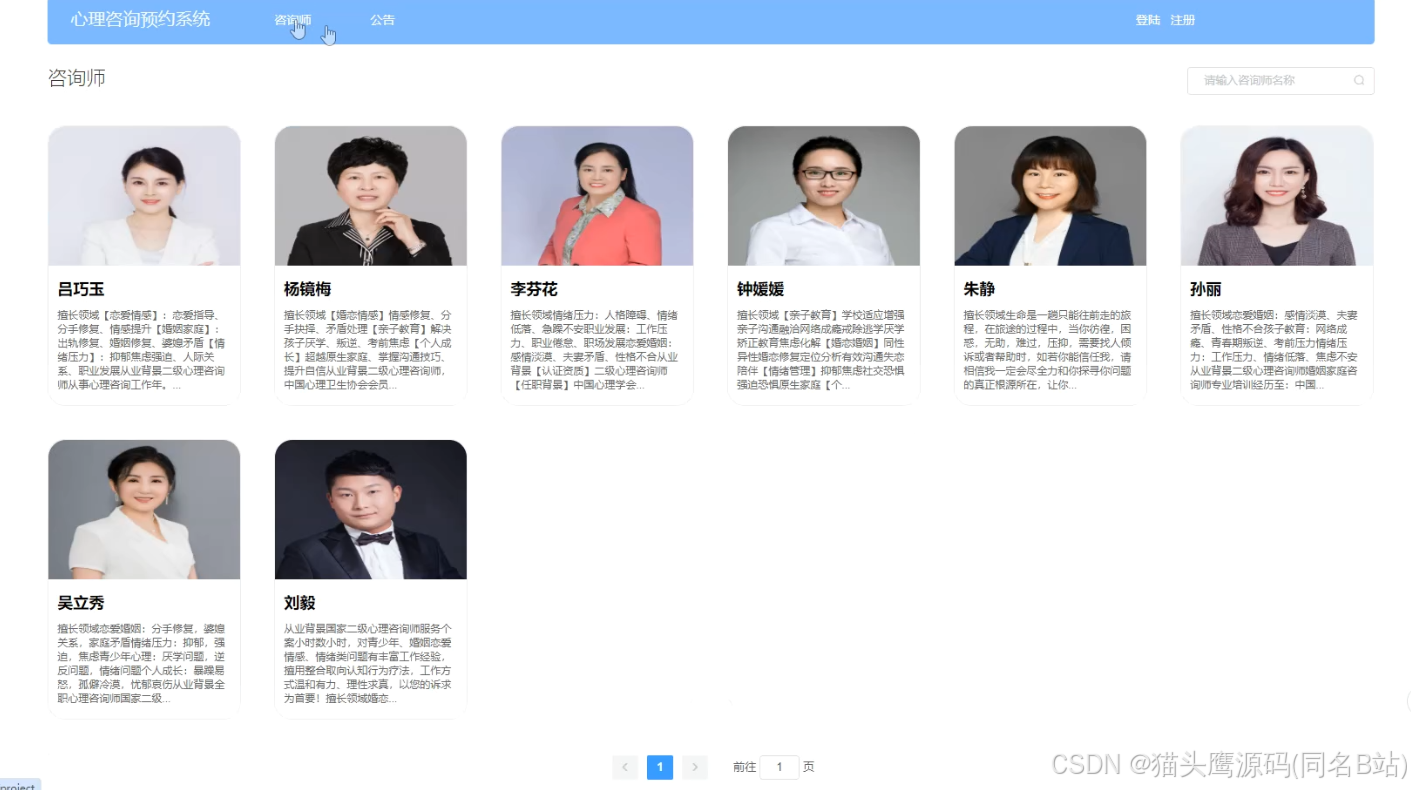Open 吴立秀's profile photo
The width and height of the screenshot is (1411, 790).
click(x=144, y=510)
